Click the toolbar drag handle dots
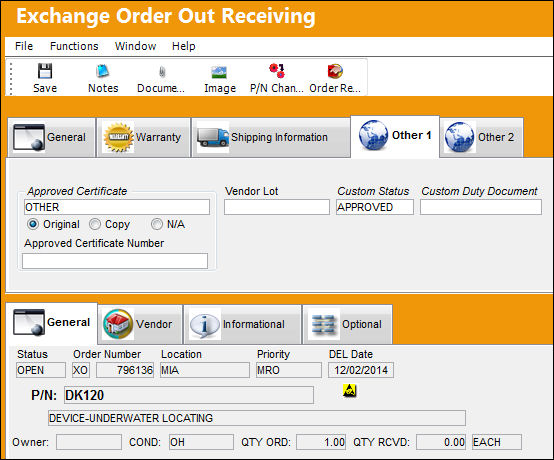Viewport: 554px width, 460px height. coord(11,78)
